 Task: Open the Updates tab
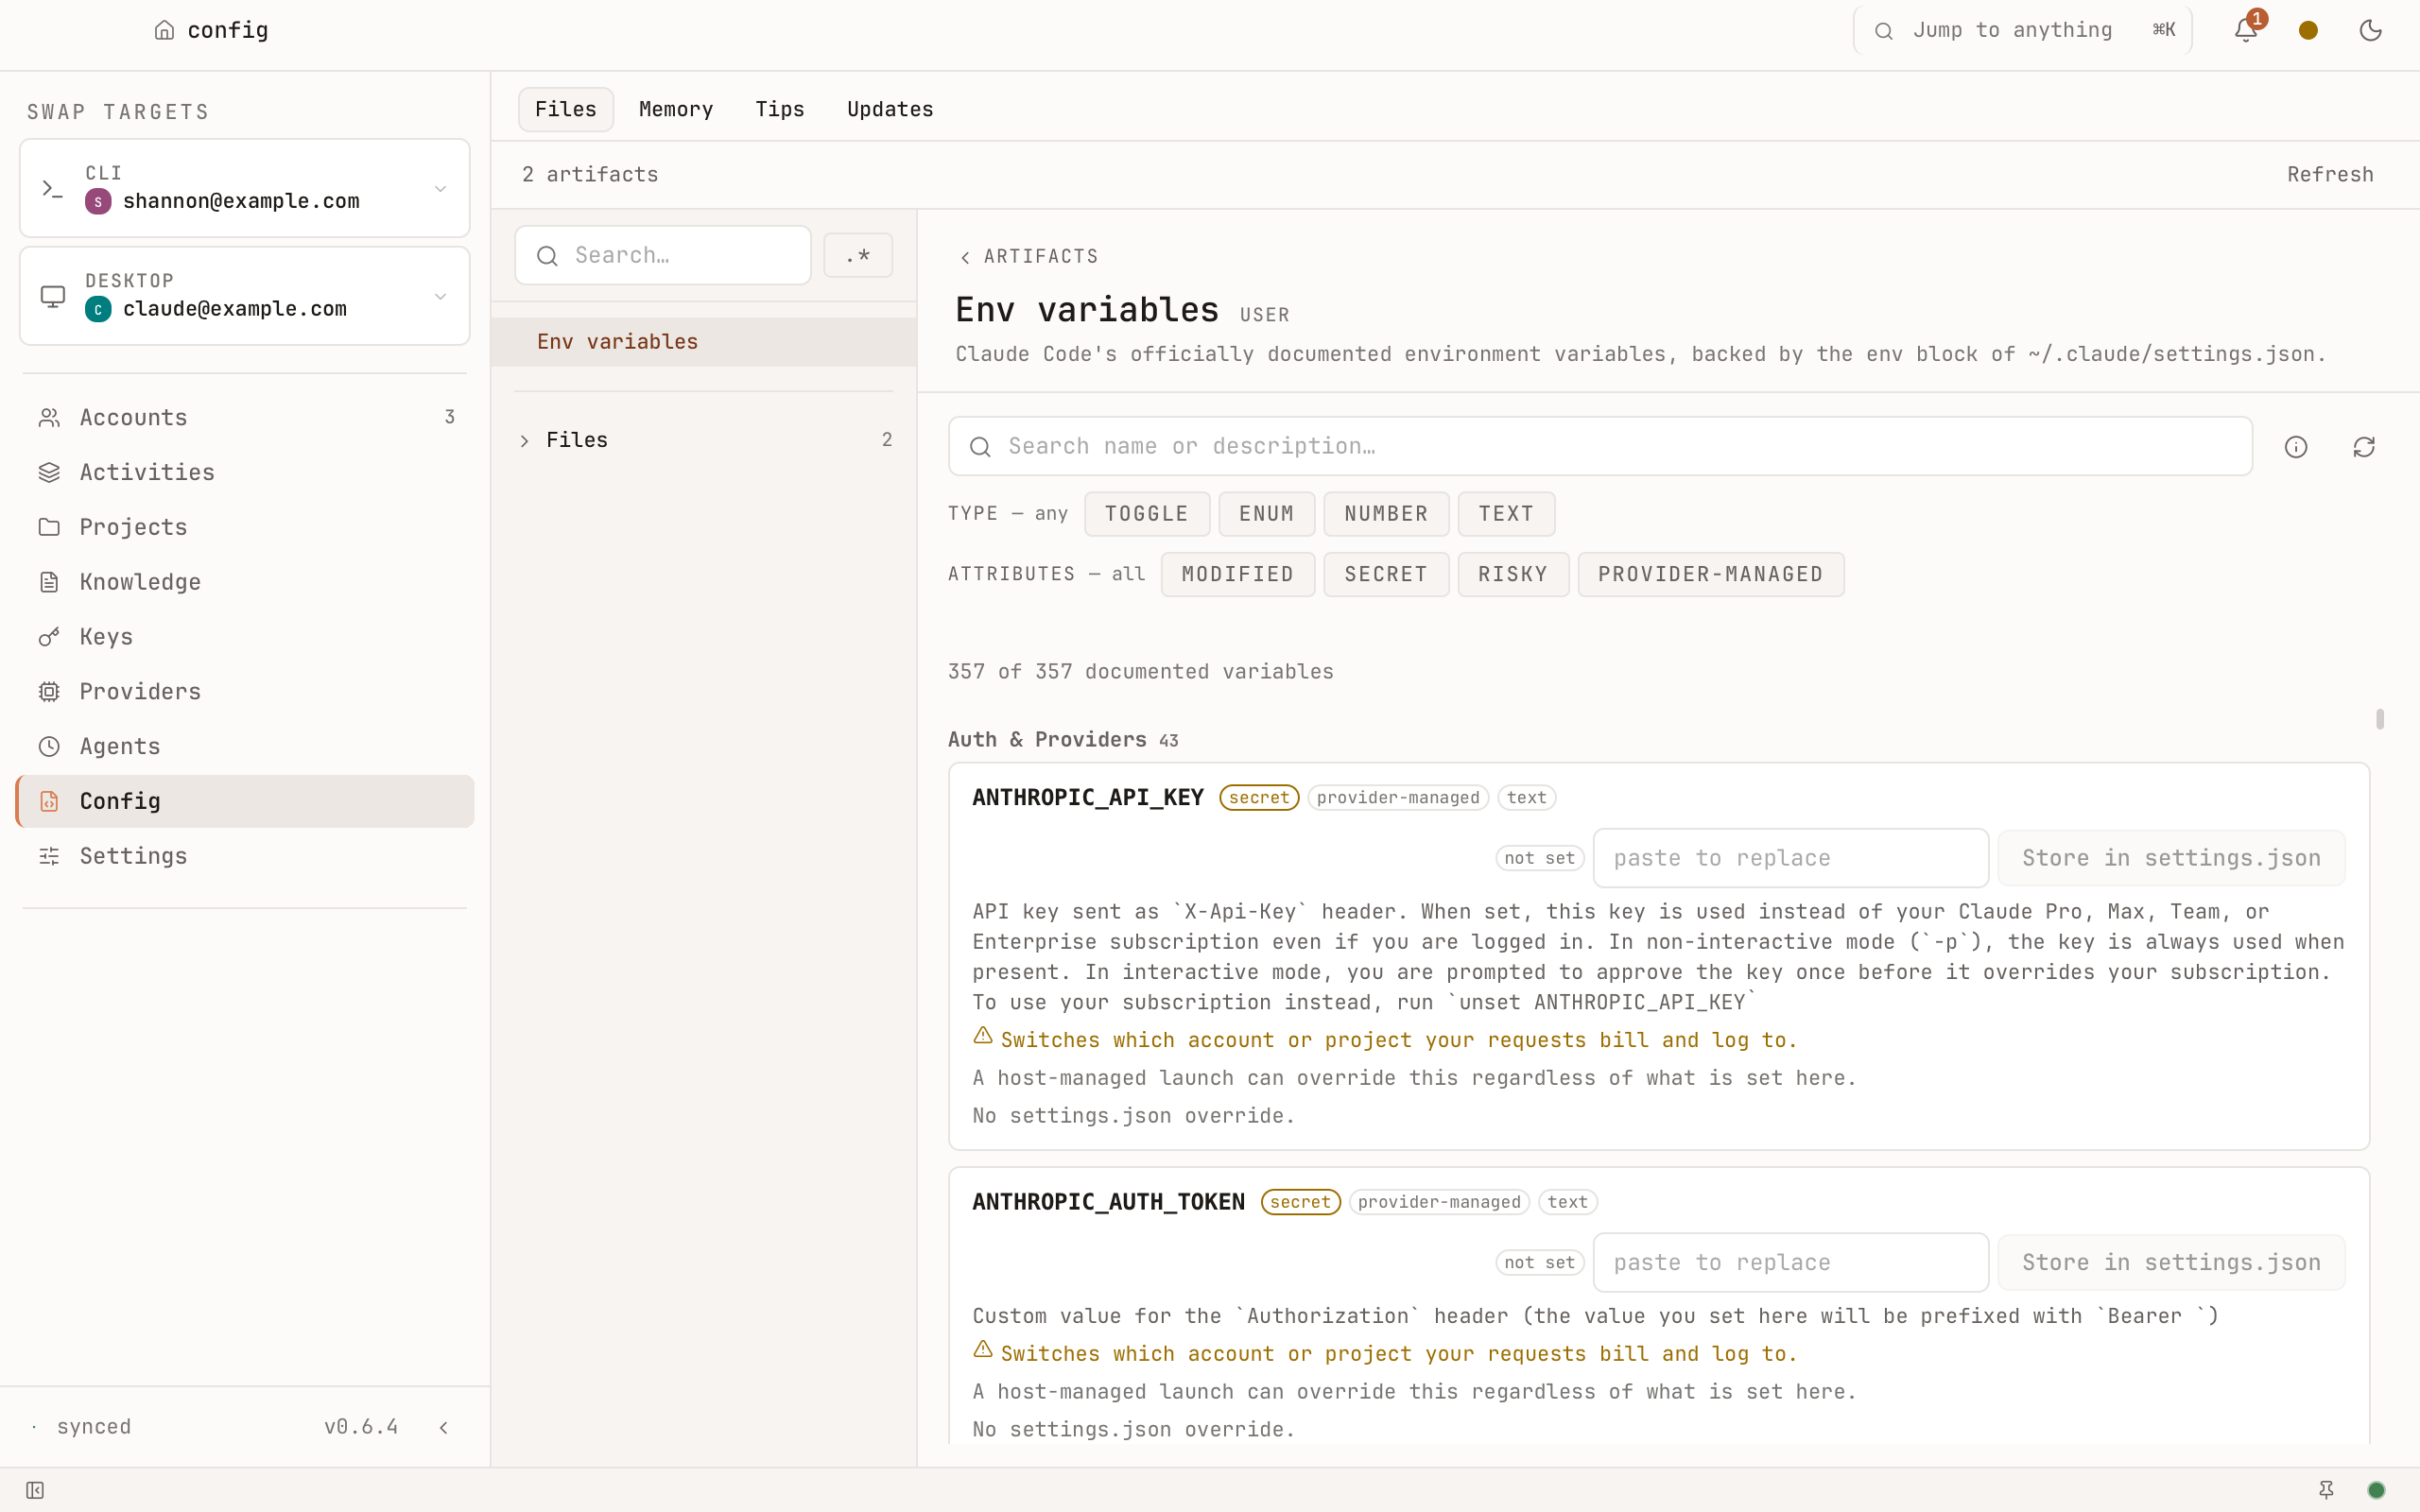tap(890, 109)
